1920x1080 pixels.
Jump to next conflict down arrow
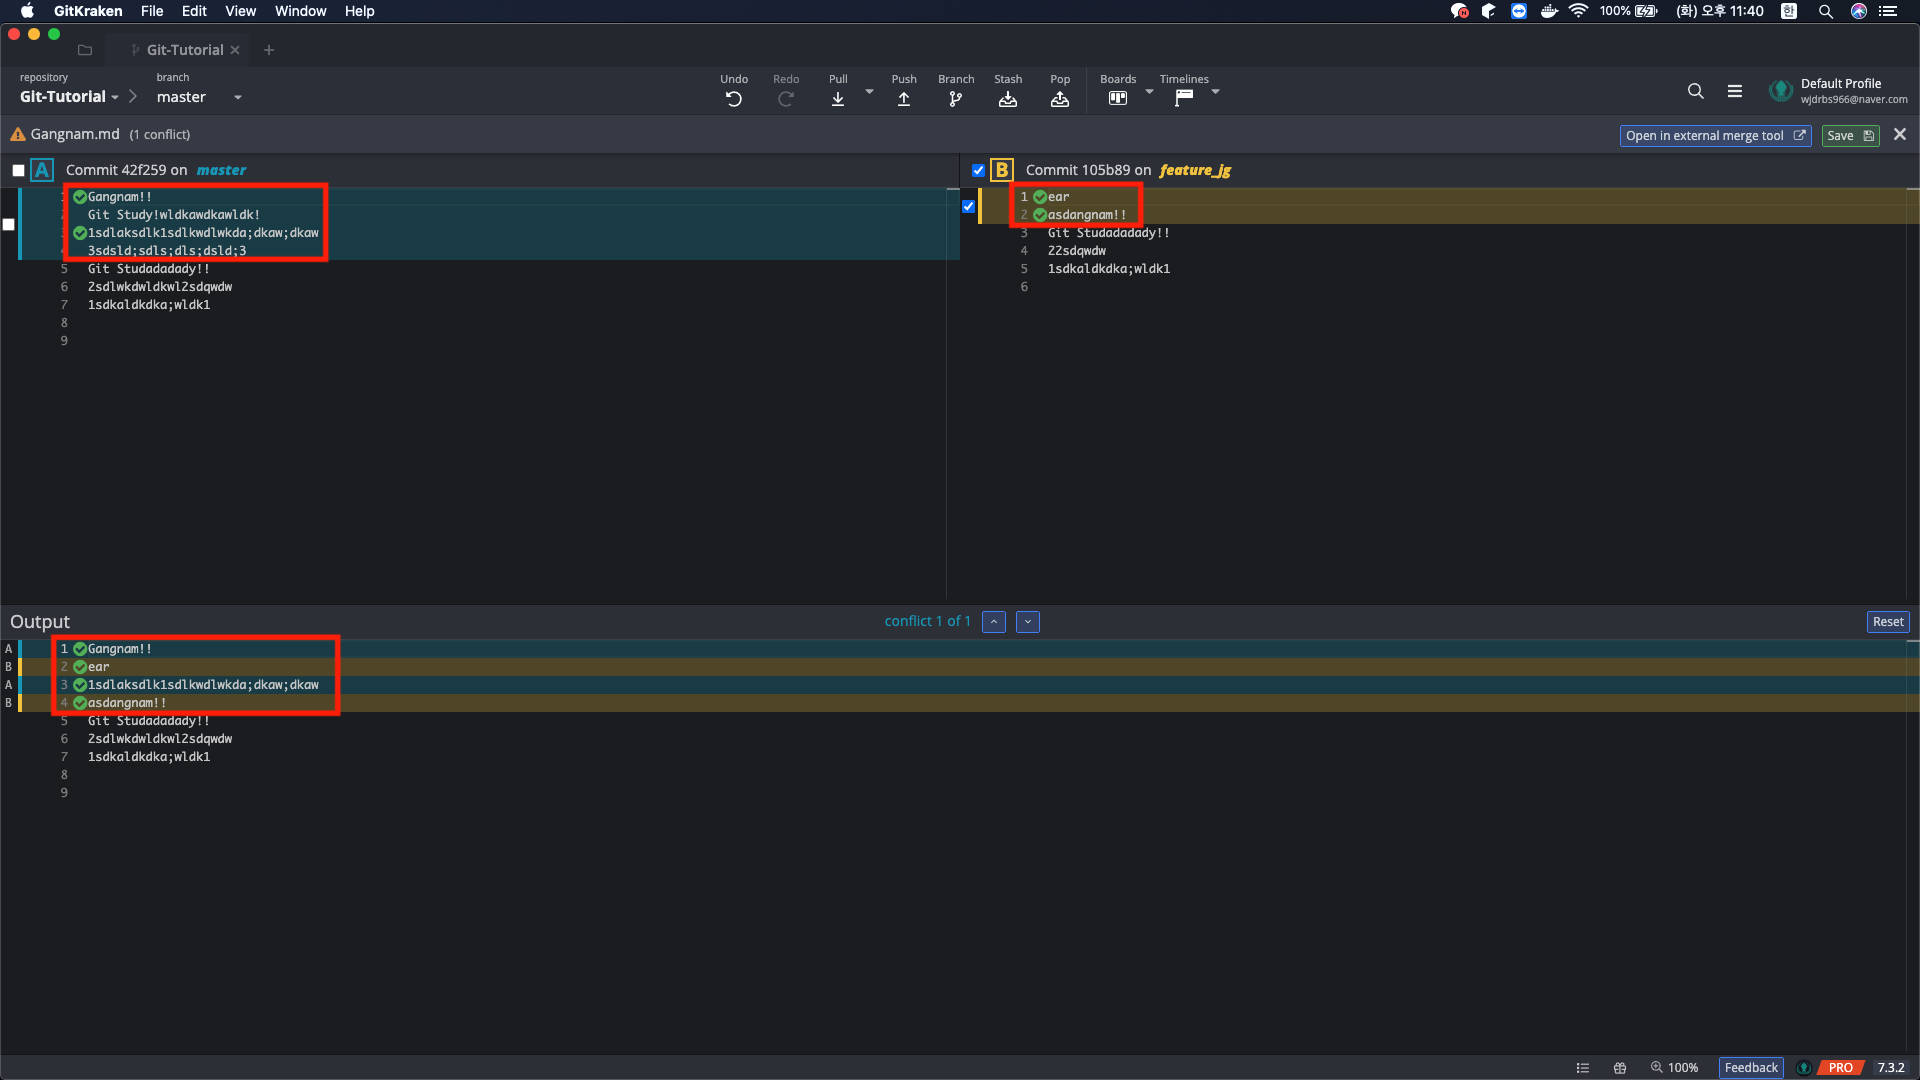[x=1027, y=622]
